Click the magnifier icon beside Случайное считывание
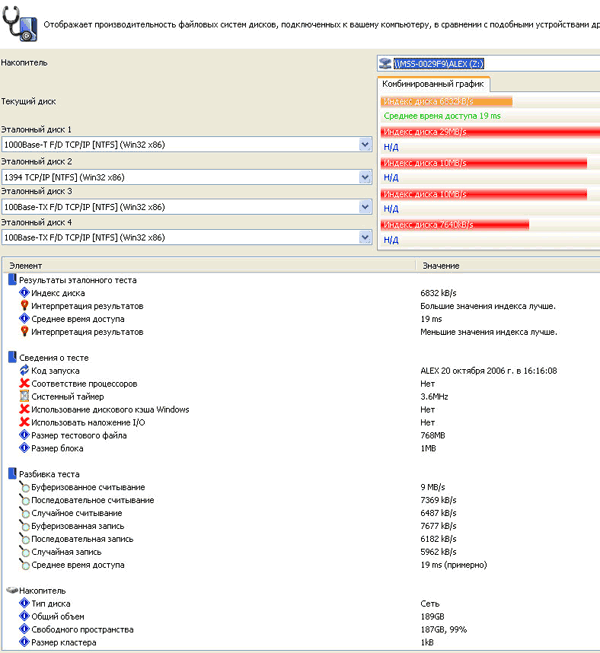 tap(24, 513)
